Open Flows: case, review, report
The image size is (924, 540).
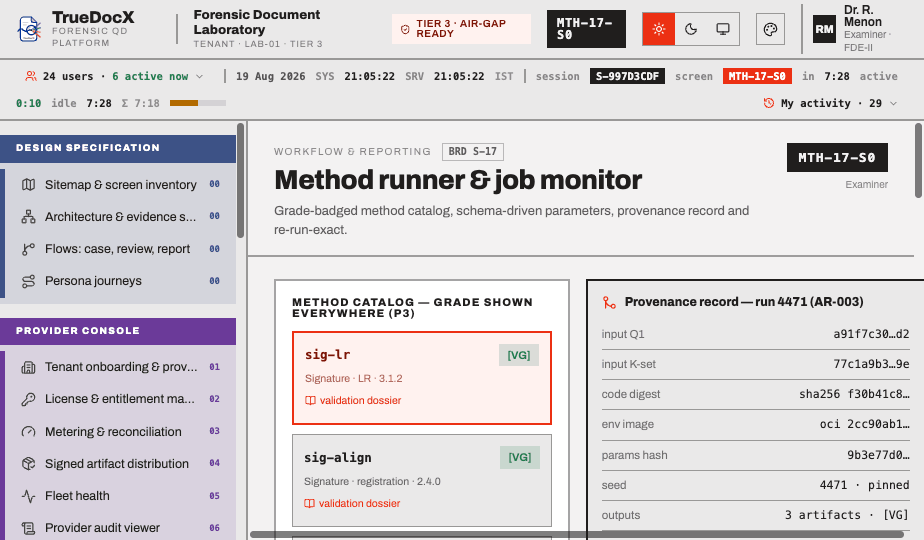(120, 249)
